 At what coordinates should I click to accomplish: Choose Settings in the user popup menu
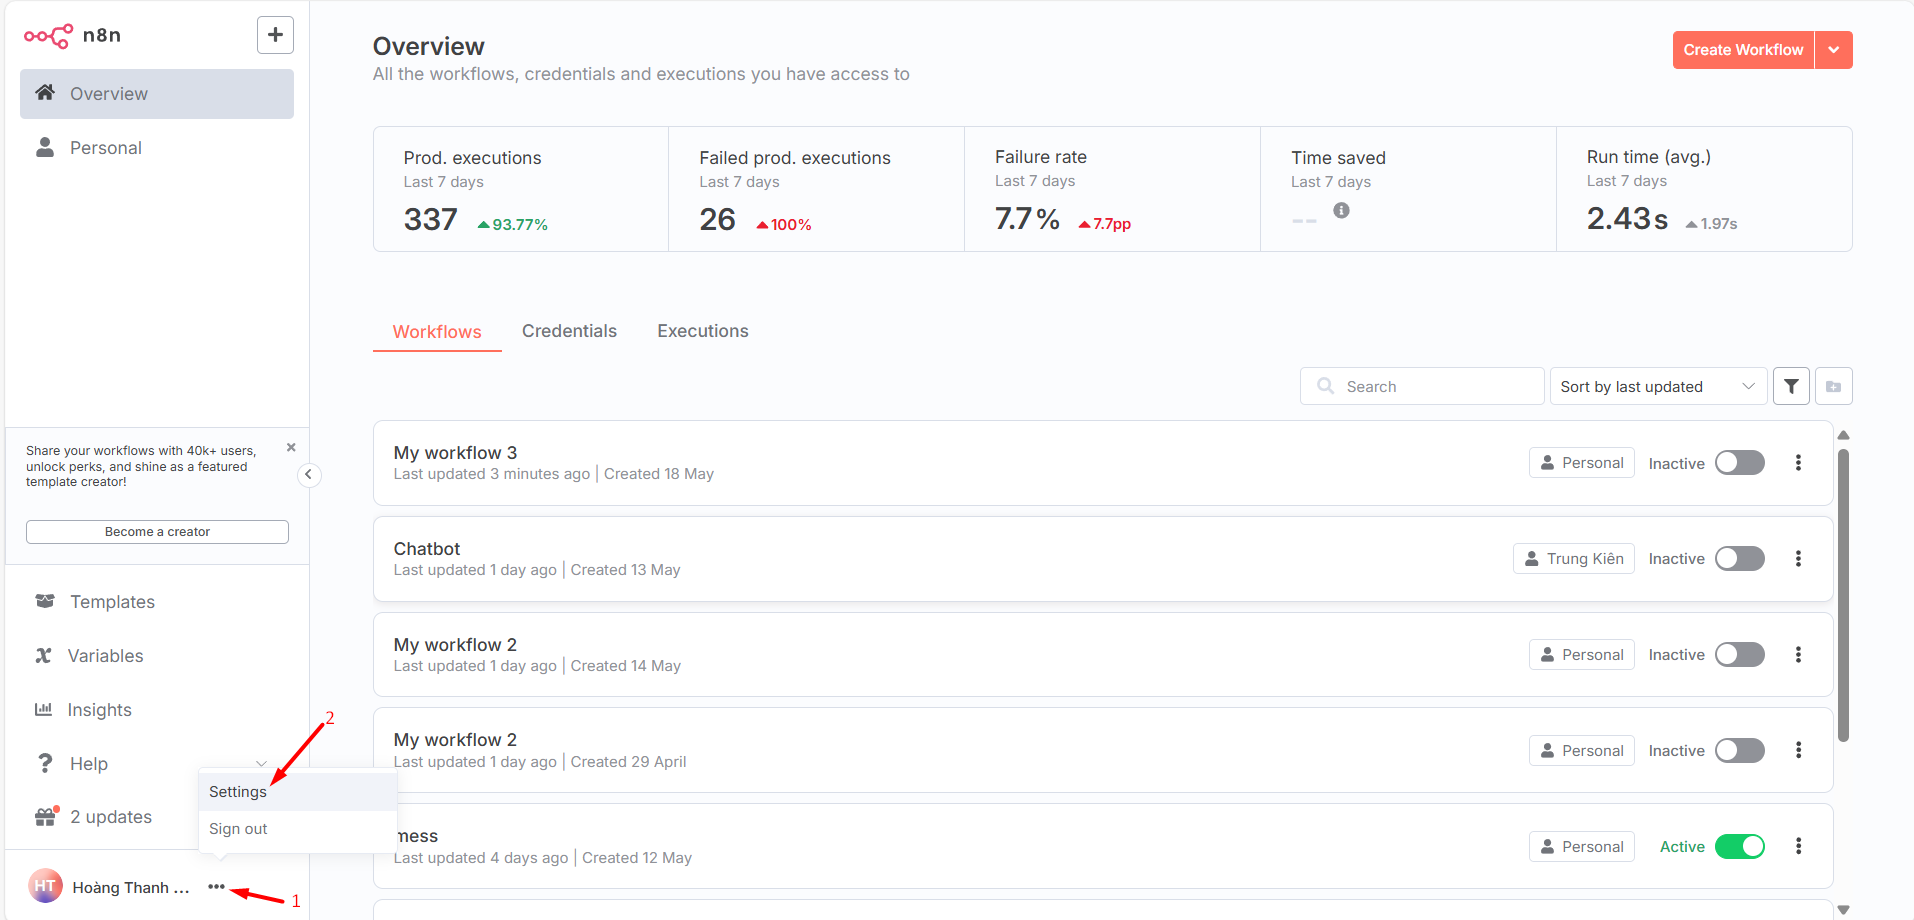click(x=298, y=792)
